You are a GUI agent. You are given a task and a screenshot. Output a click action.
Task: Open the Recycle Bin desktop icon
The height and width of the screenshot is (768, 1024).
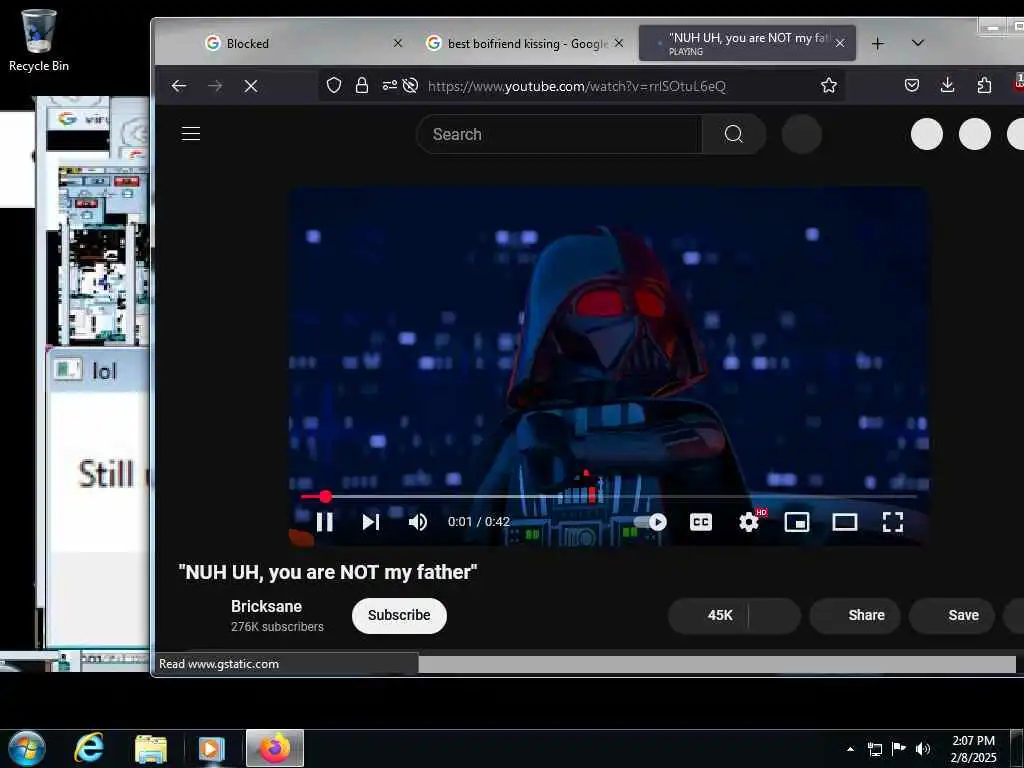[x=39, y=40]
